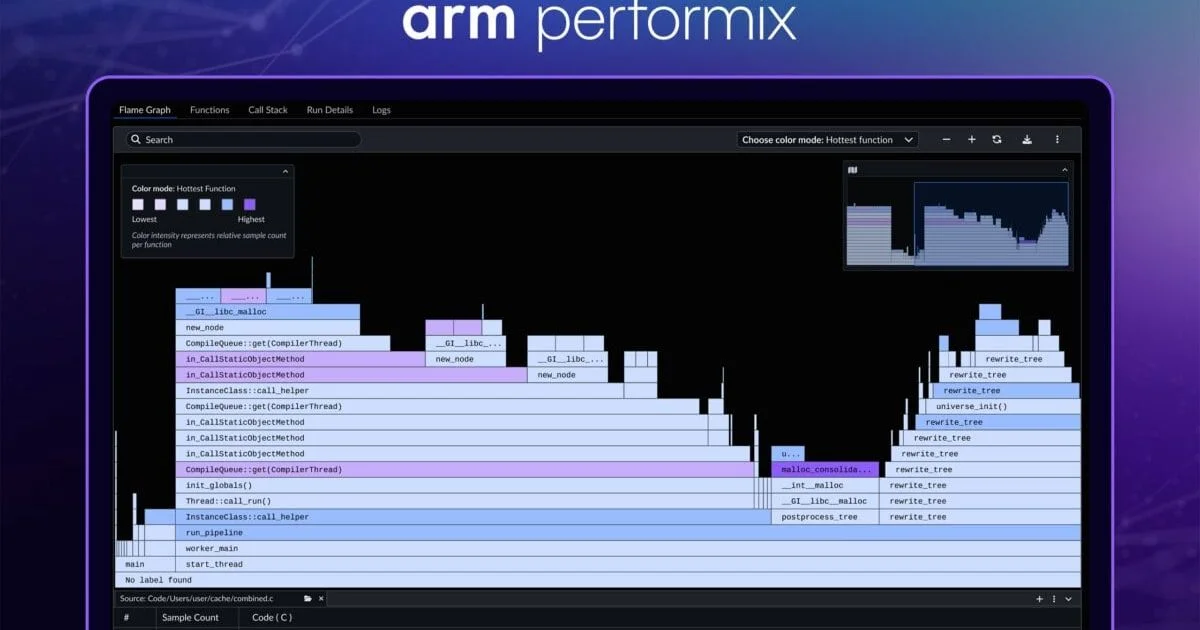This screenshot has width=1200, height=630.
Task: Open the folder icon next to combined.c path
Action: click(308, 598)
